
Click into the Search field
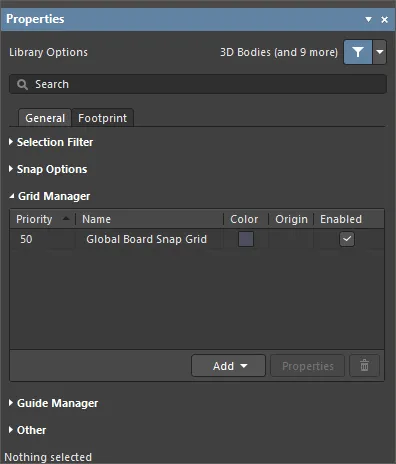pyautogui.click(x=198, y=84)
